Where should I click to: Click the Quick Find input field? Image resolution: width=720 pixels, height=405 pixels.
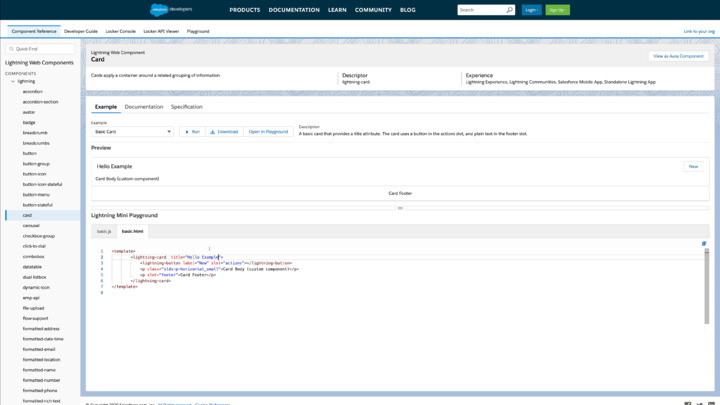[x=42, y=48]
